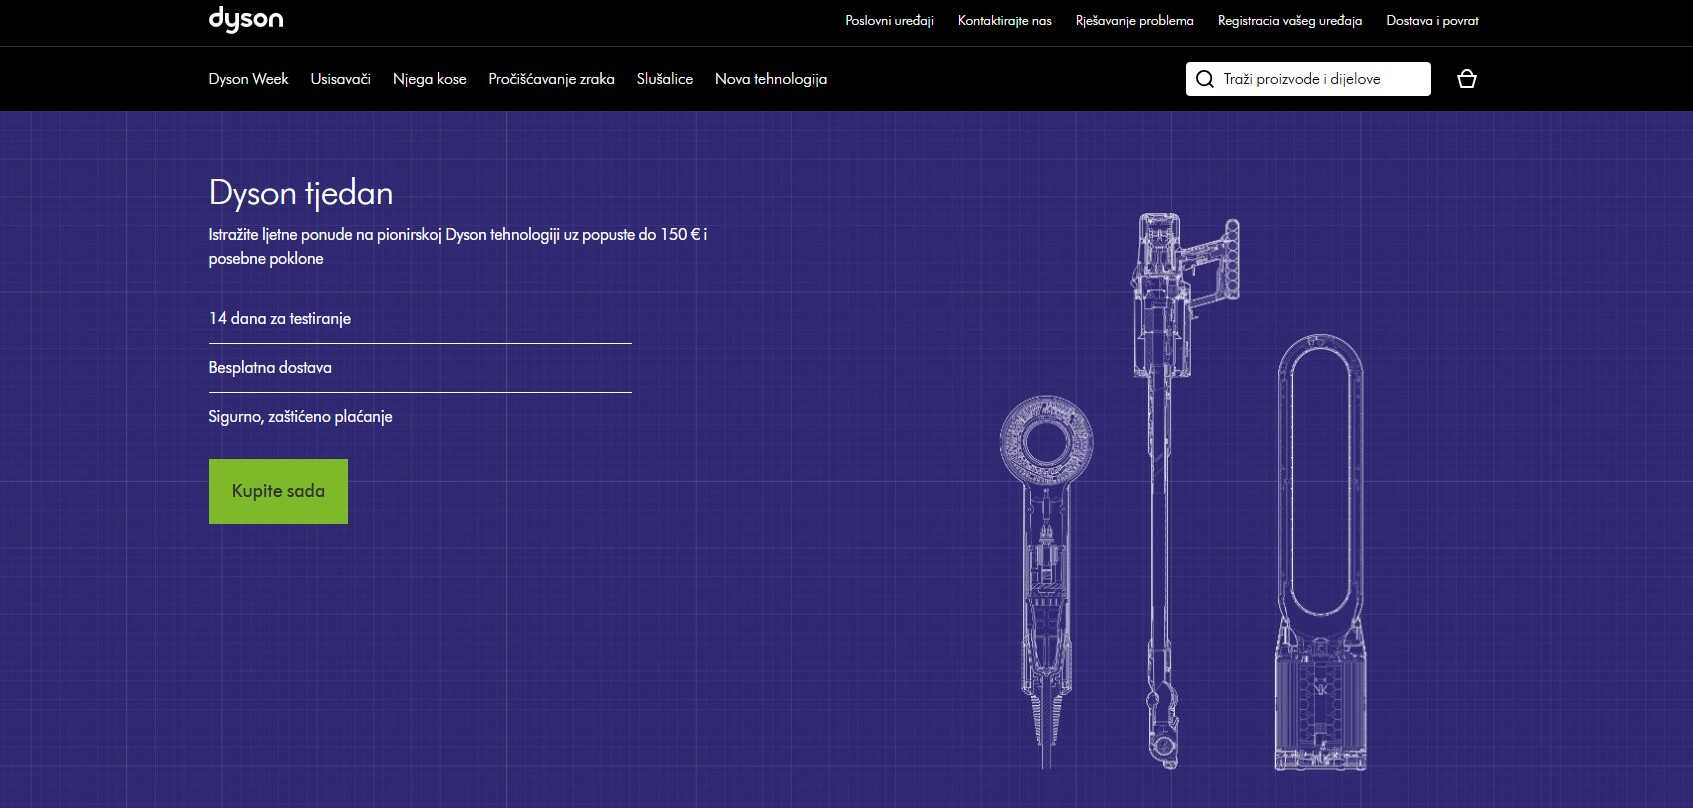Screen dimensions: 1693x808
Task: Click the Dyson logo
Action: pos(245,20)
